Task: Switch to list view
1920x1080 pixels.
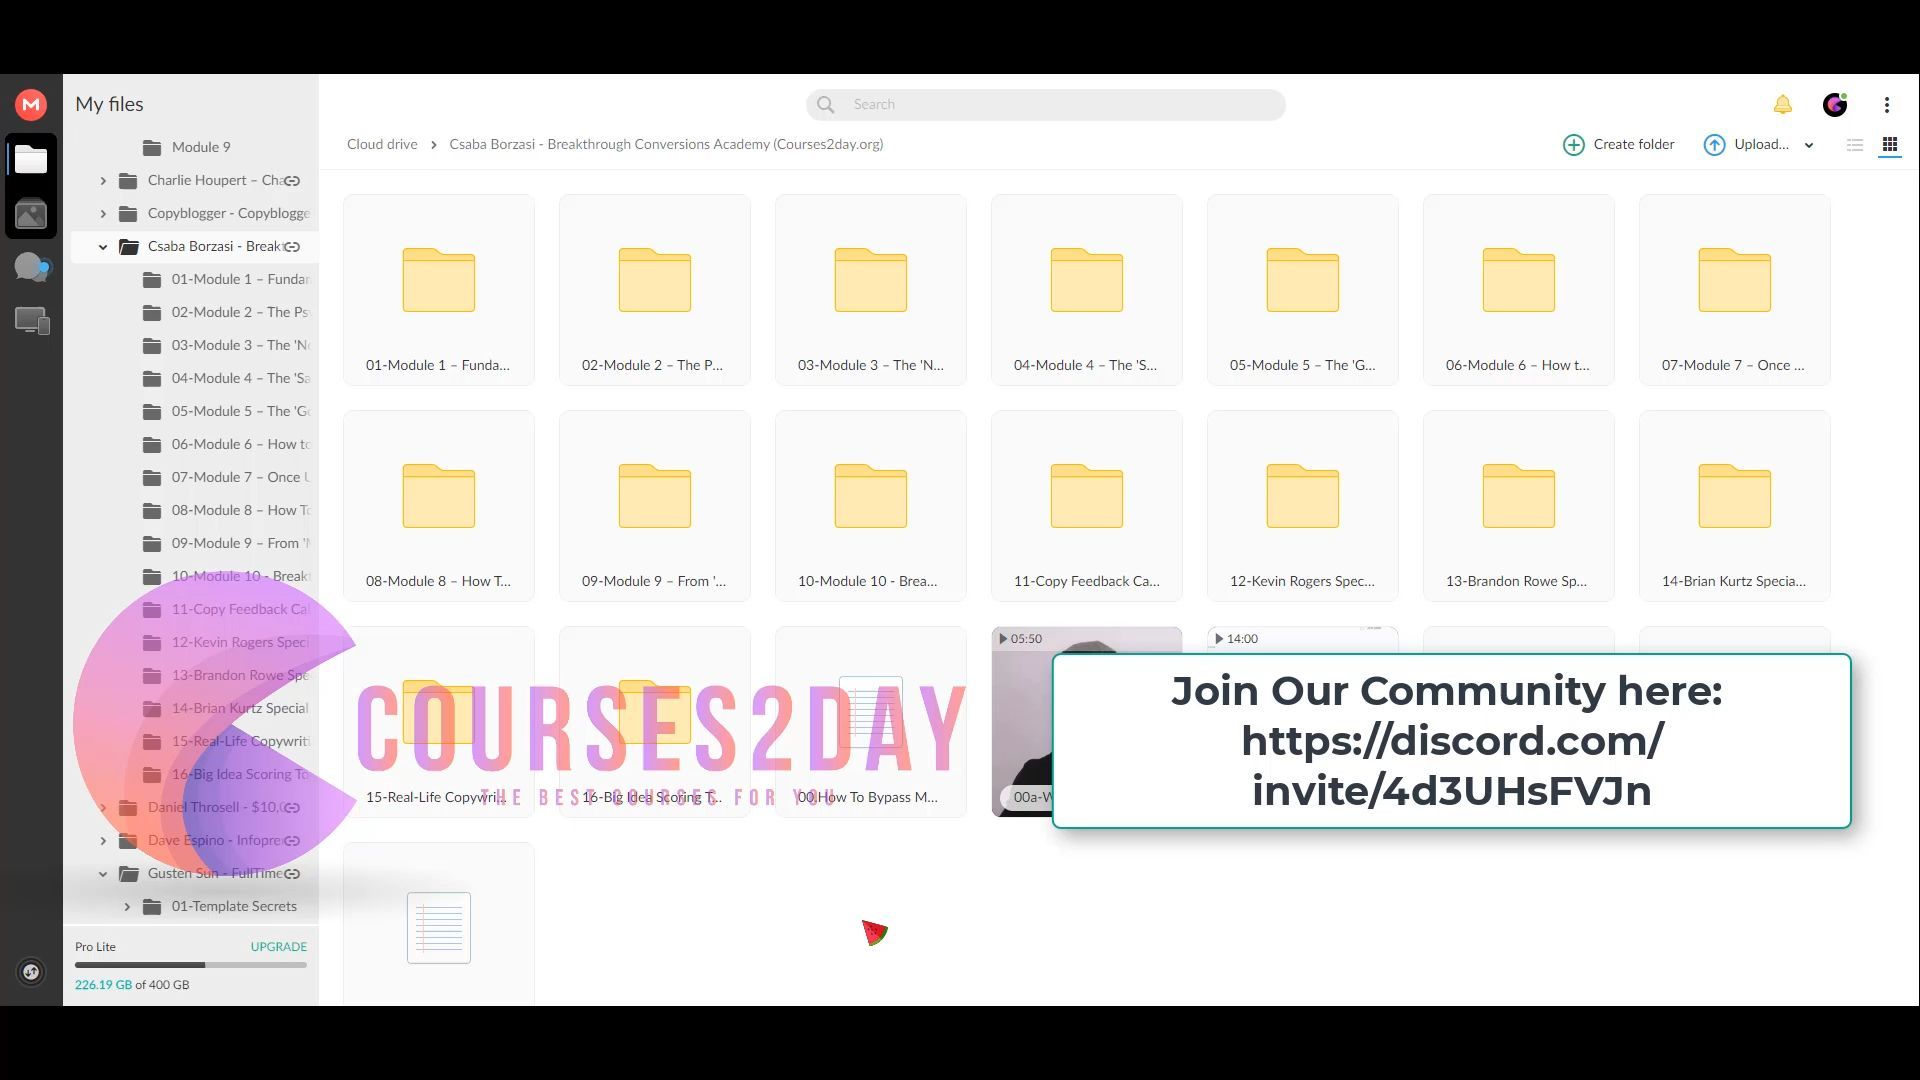Action: (x=1855, y=145)
